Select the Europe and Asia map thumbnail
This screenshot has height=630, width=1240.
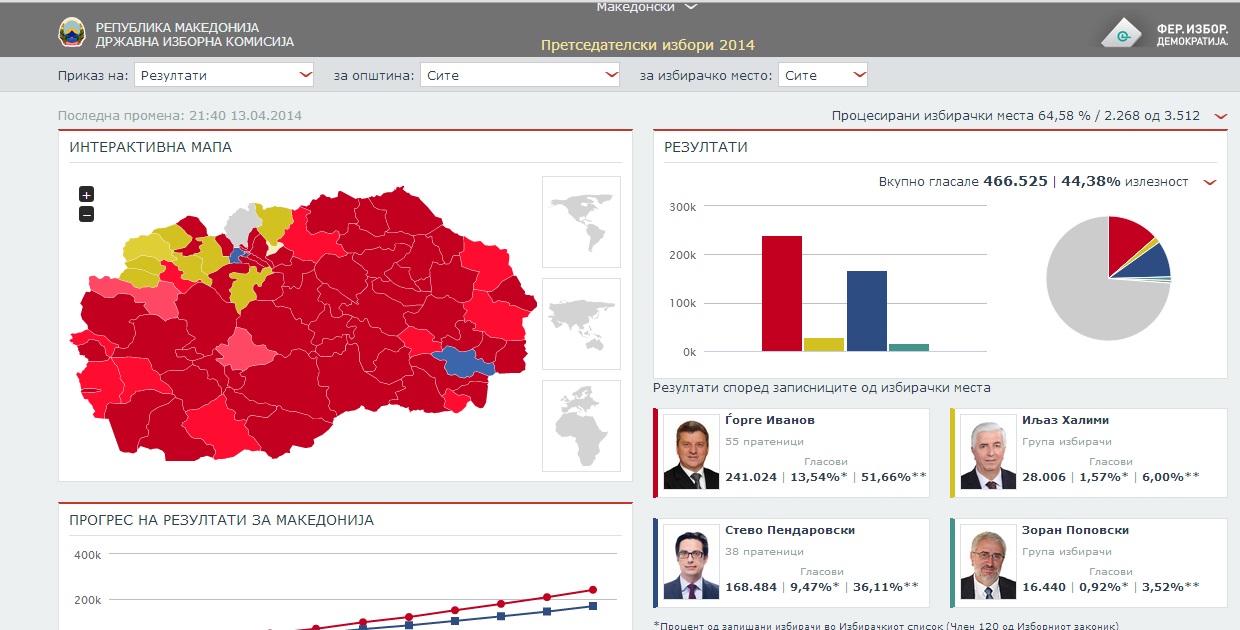coord(581,324)
